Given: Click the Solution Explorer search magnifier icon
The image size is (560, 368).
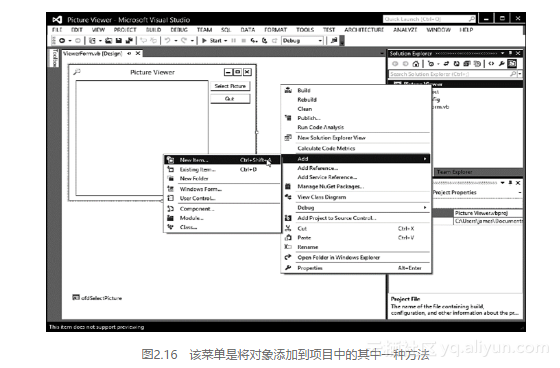Looking at the screenshot, I should tap(513, 74).
